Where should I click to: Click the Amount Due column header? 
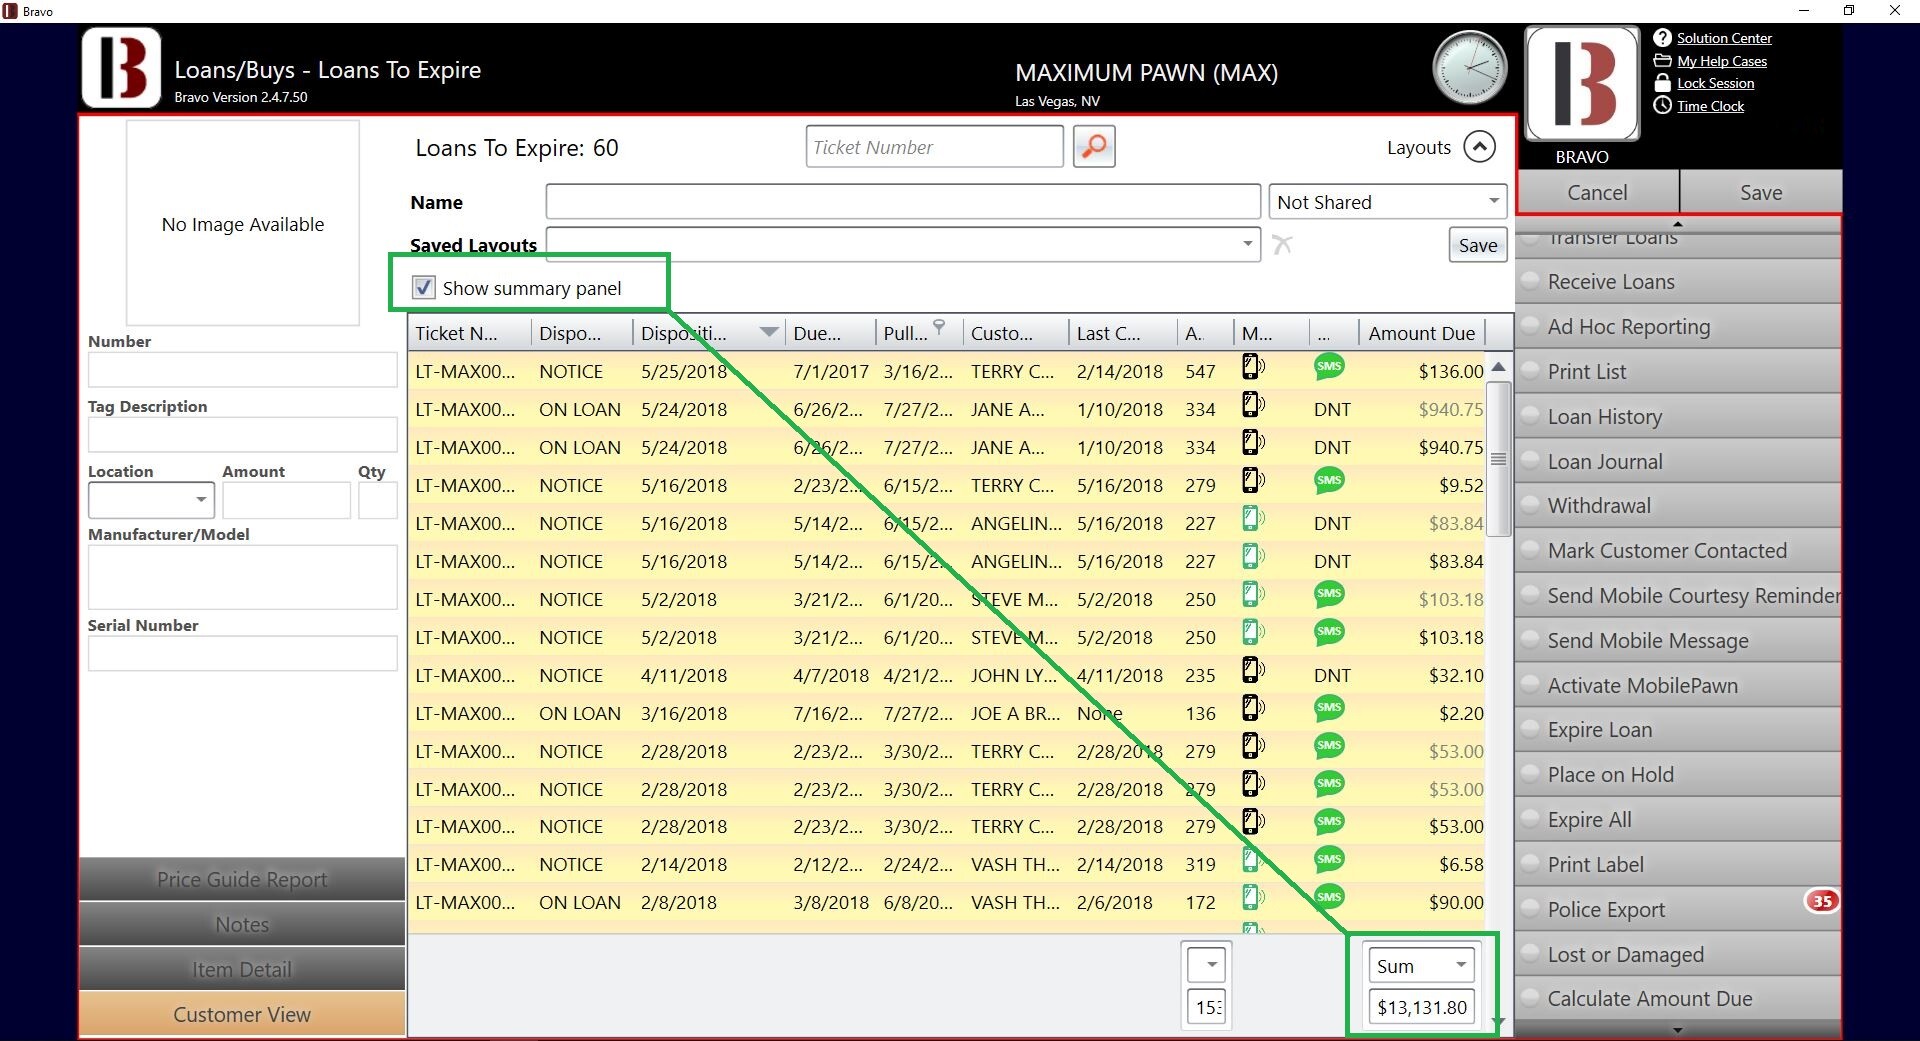(x=1421, y=333)
